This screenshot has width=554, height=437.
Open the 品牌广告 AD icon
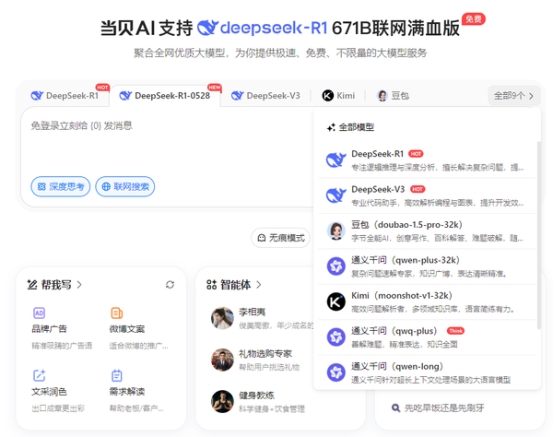point(39,313)
